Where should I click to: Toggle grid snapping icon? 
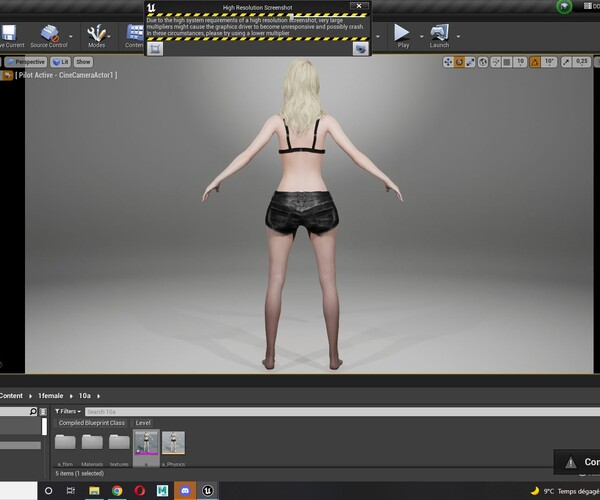point(507,62)
